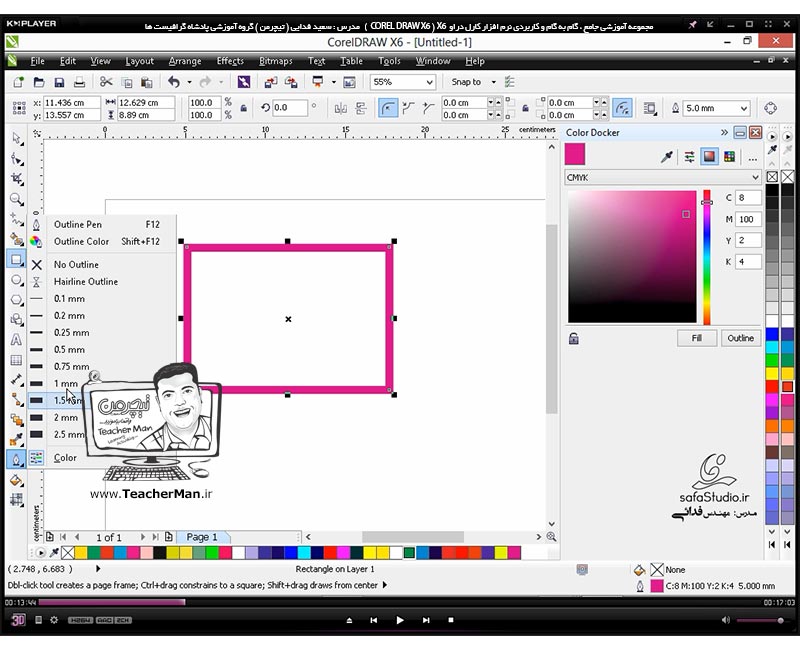Image resolution: width=800 pixels, height=650 pixels.
Task: Select the Outline pen tool in toolbox
Action: click(x=17, y=460)
